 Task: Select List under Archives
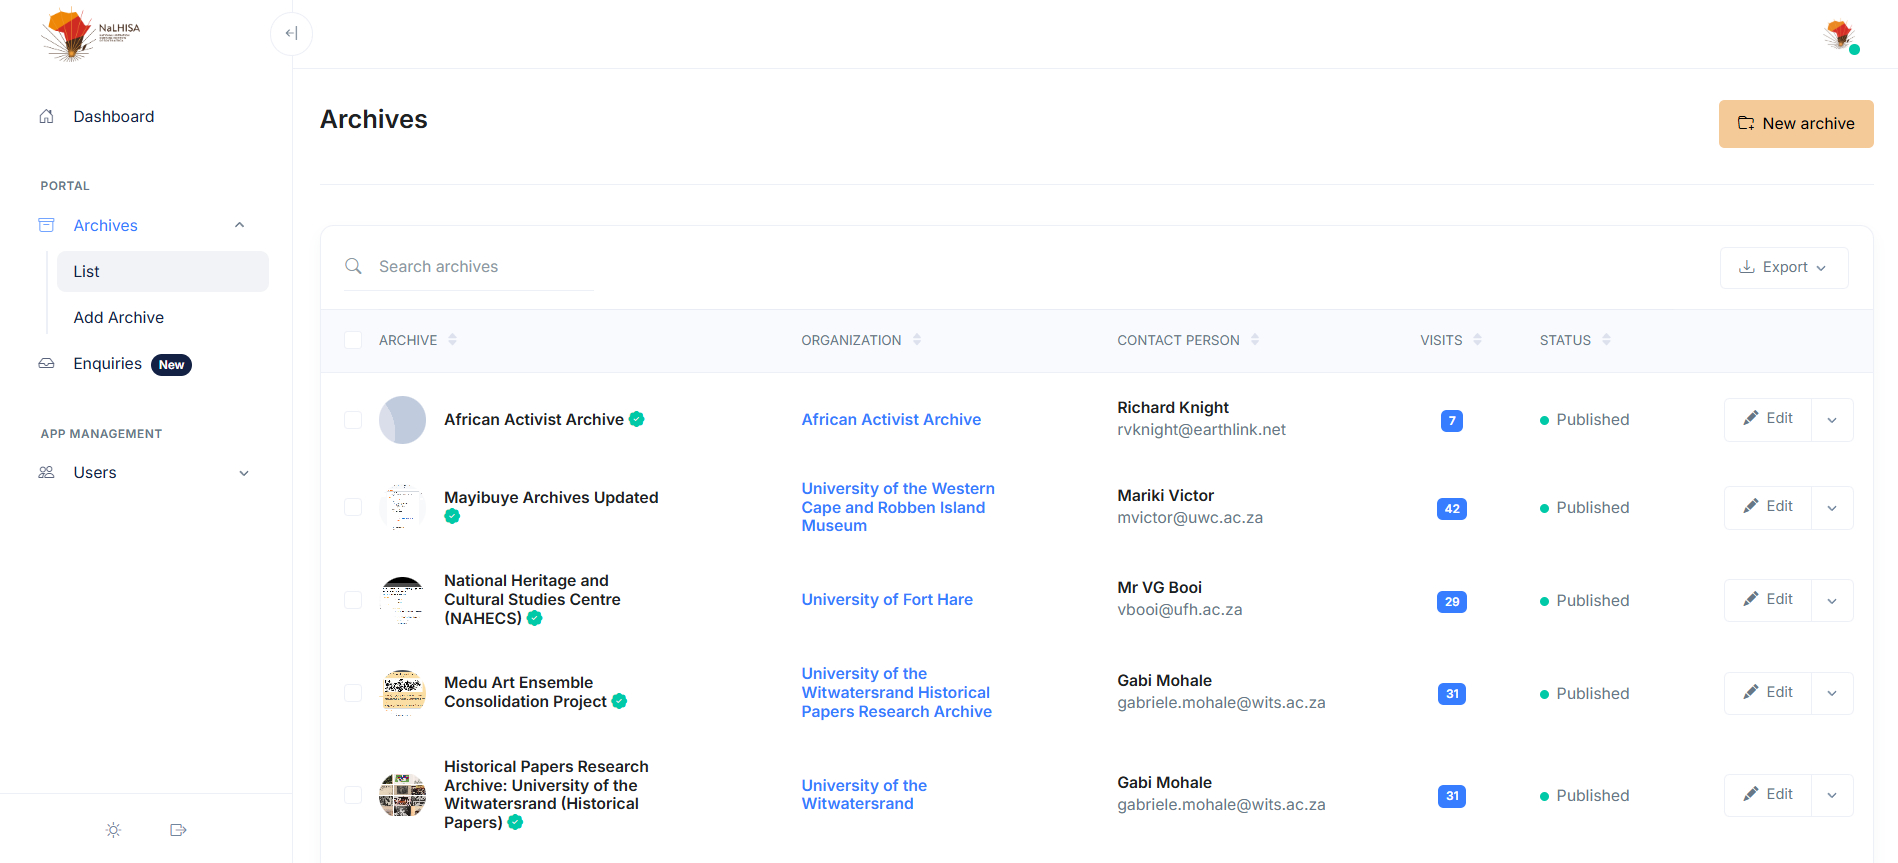pos(163,271)
